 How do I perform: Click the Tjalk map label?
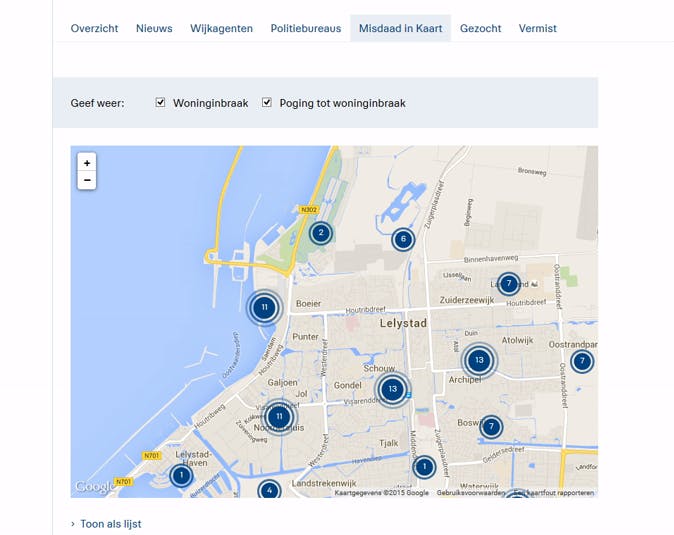(389, 443)
